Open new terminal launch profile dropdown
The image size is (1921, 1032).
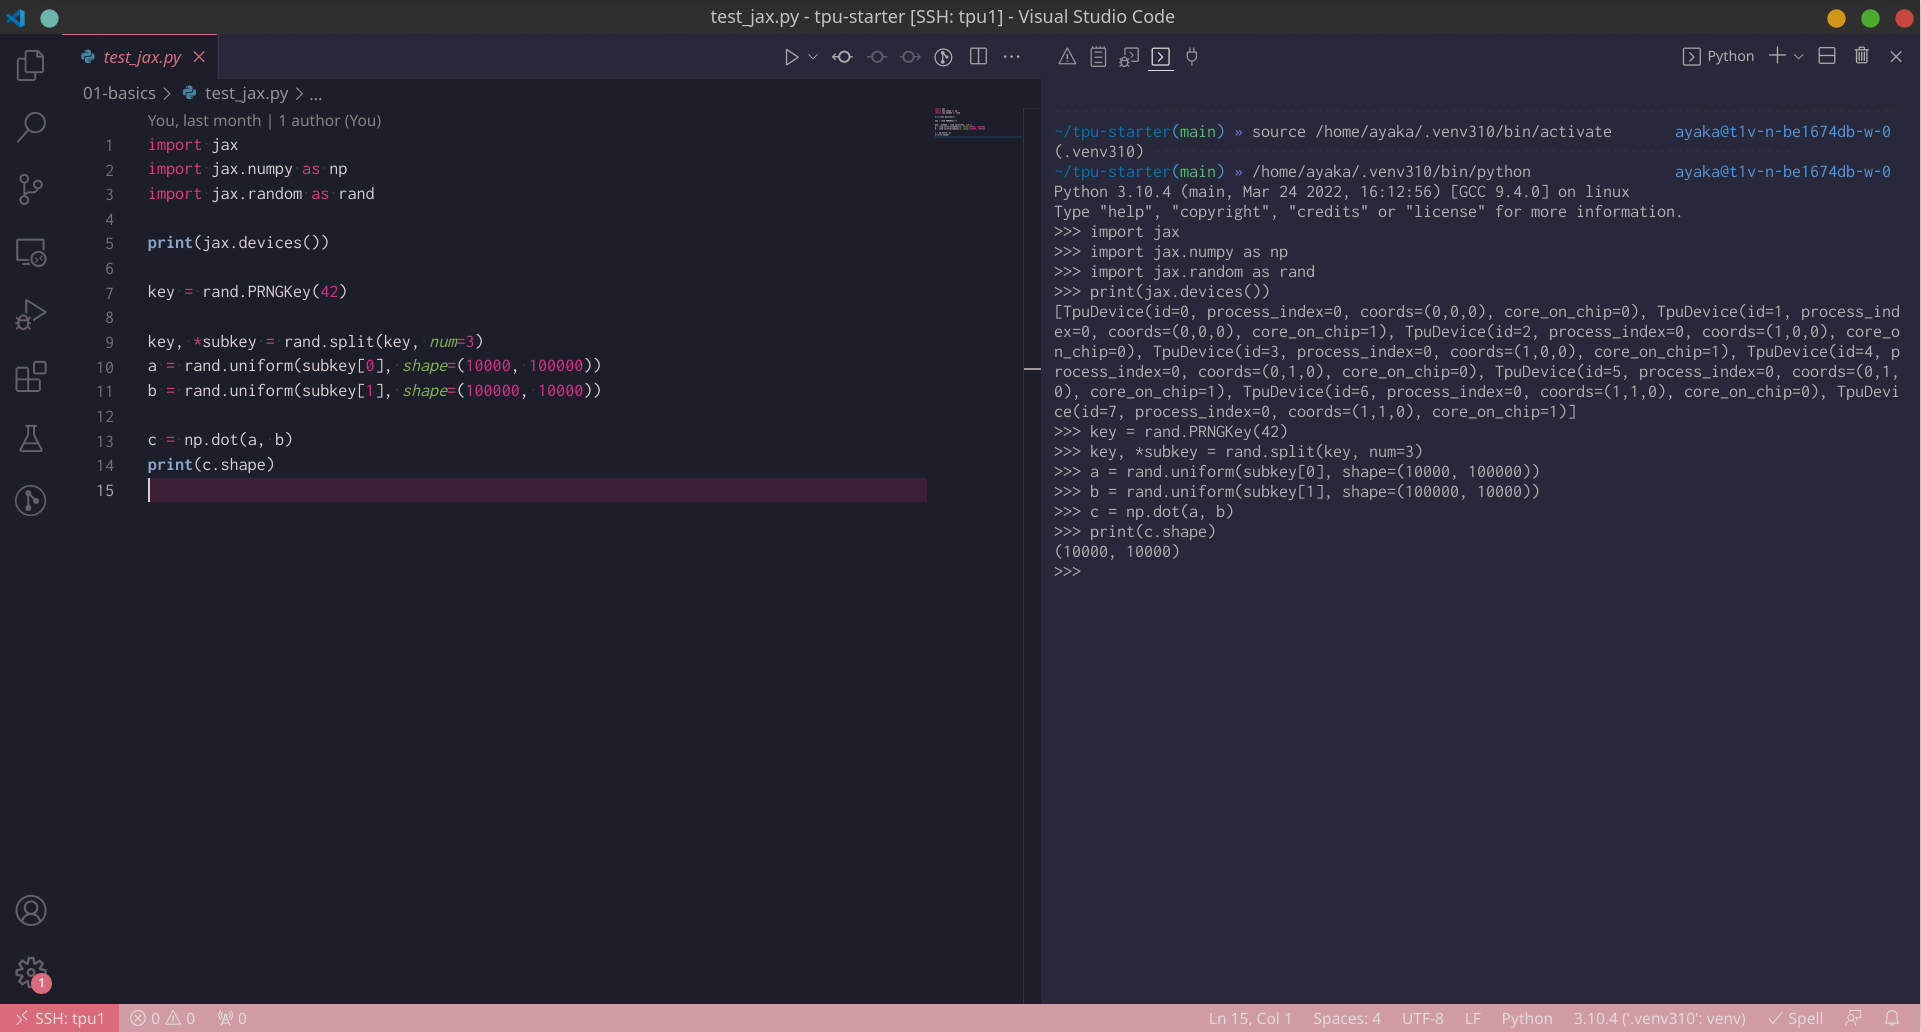tap(1799, 57)
